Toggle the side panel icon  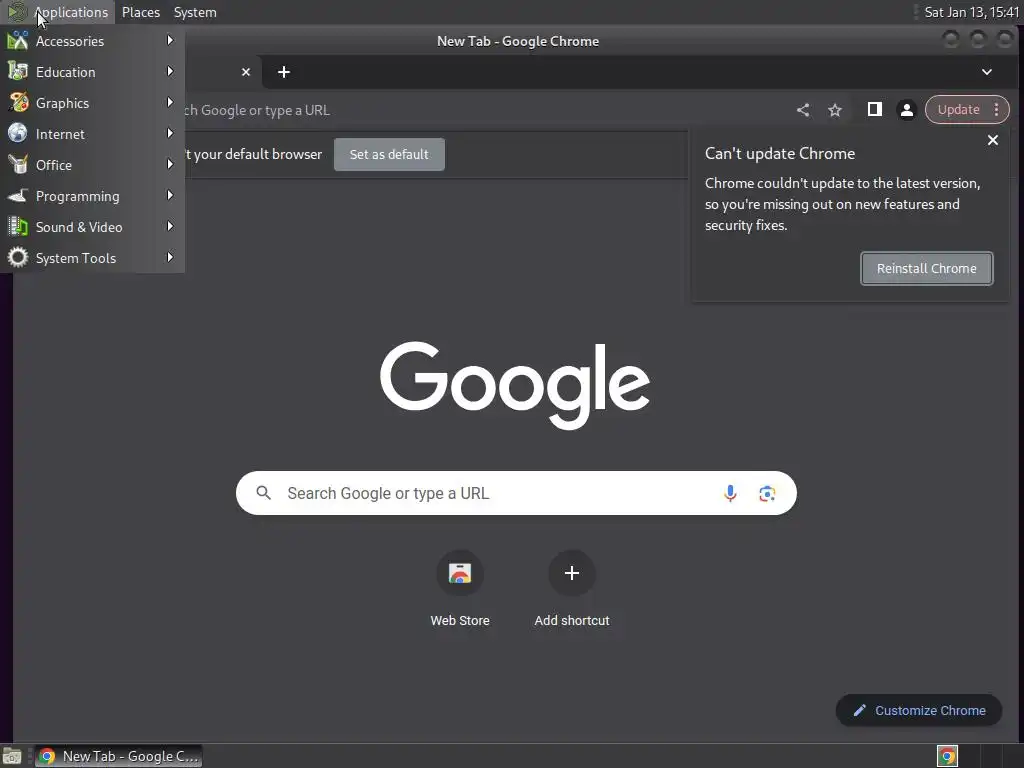(x=874, y=110)
